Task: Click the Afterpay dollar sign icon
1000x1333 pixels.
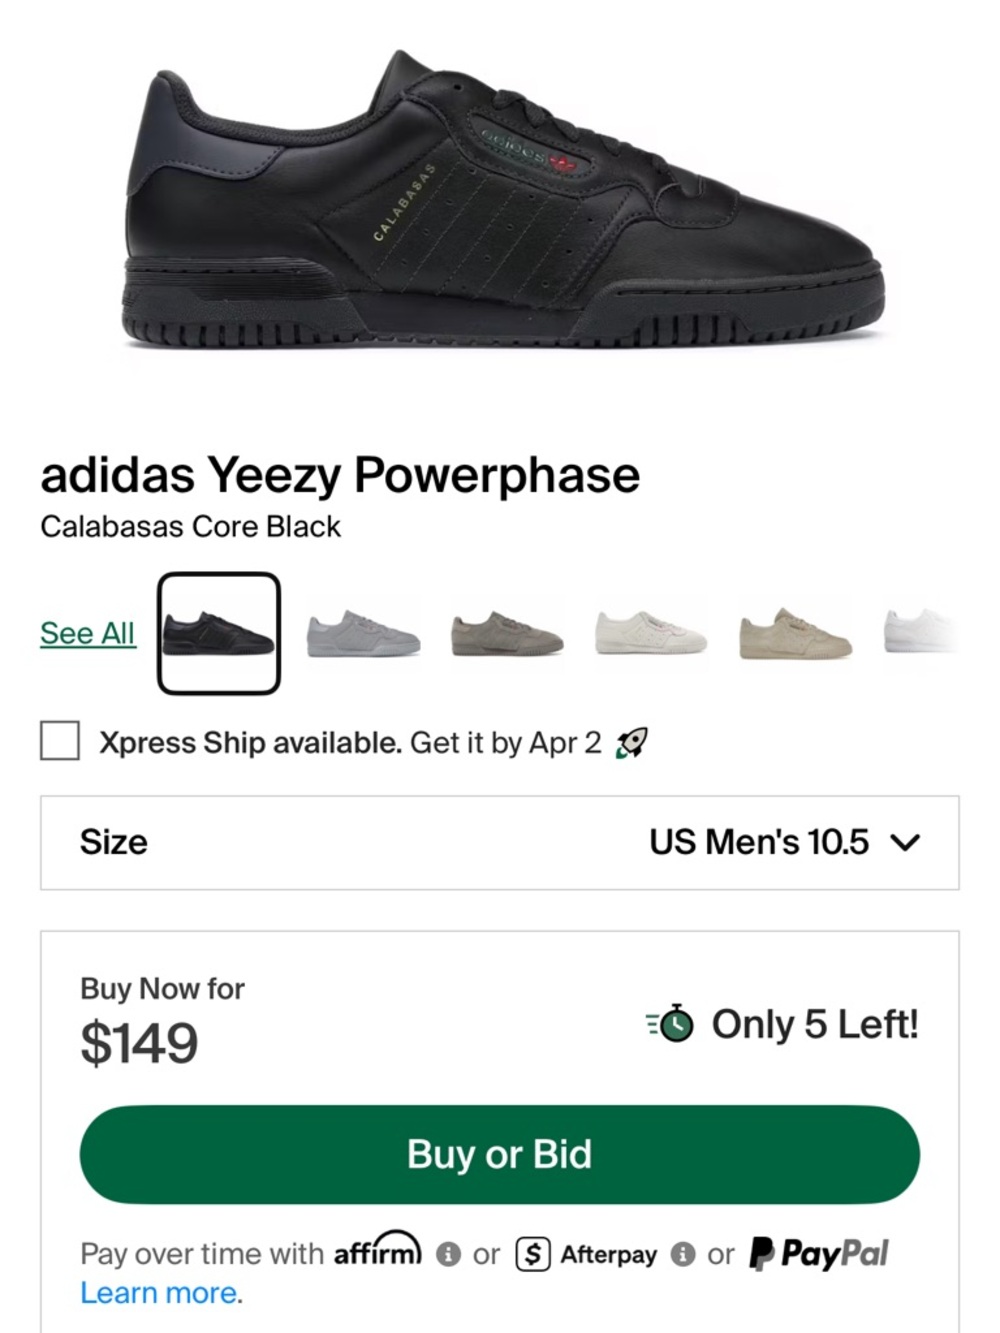Action: [531, 1254]
